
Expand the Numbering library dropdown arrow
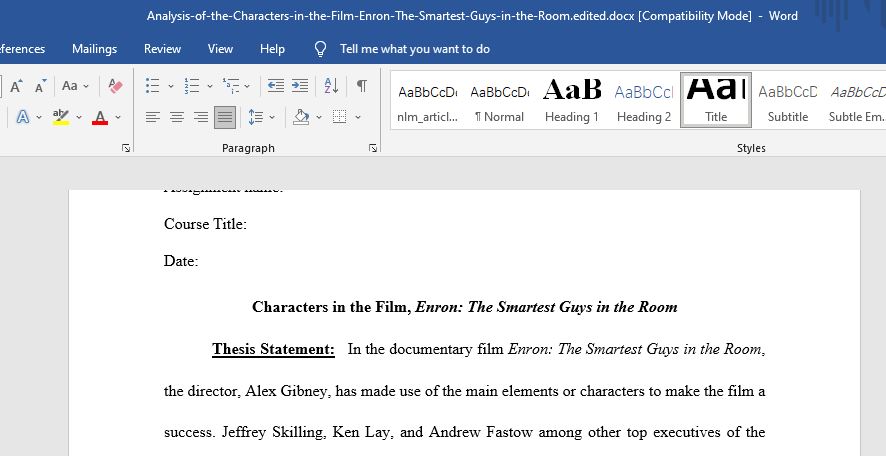(210, 86)
